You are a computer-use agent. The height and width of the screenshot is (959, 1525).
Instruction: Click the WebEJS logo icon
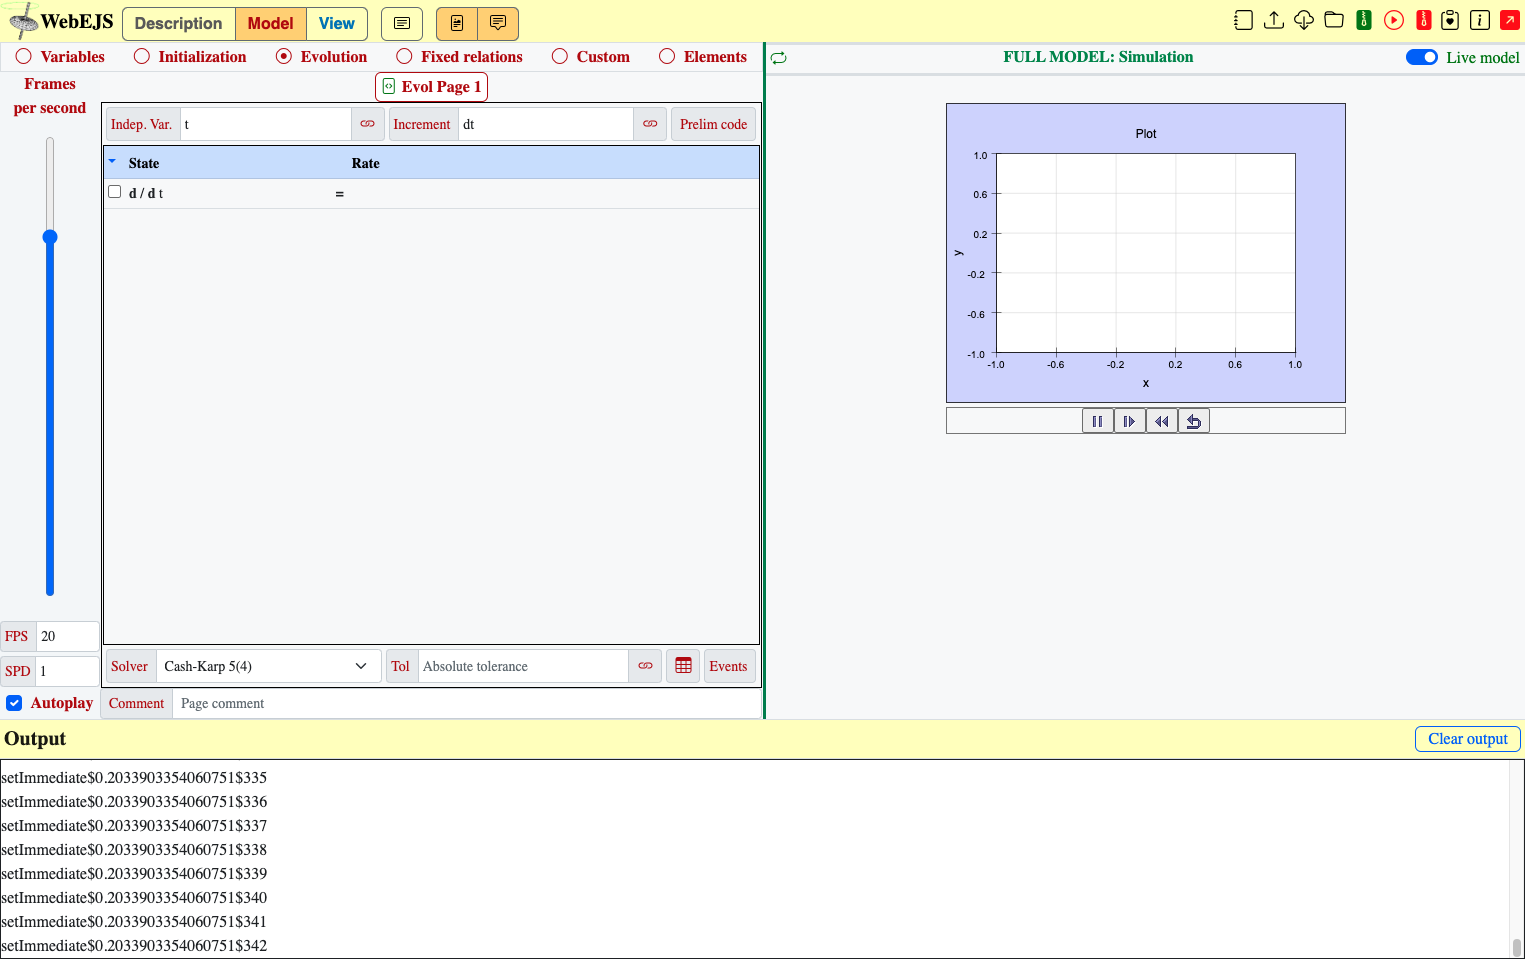point(22,21)
